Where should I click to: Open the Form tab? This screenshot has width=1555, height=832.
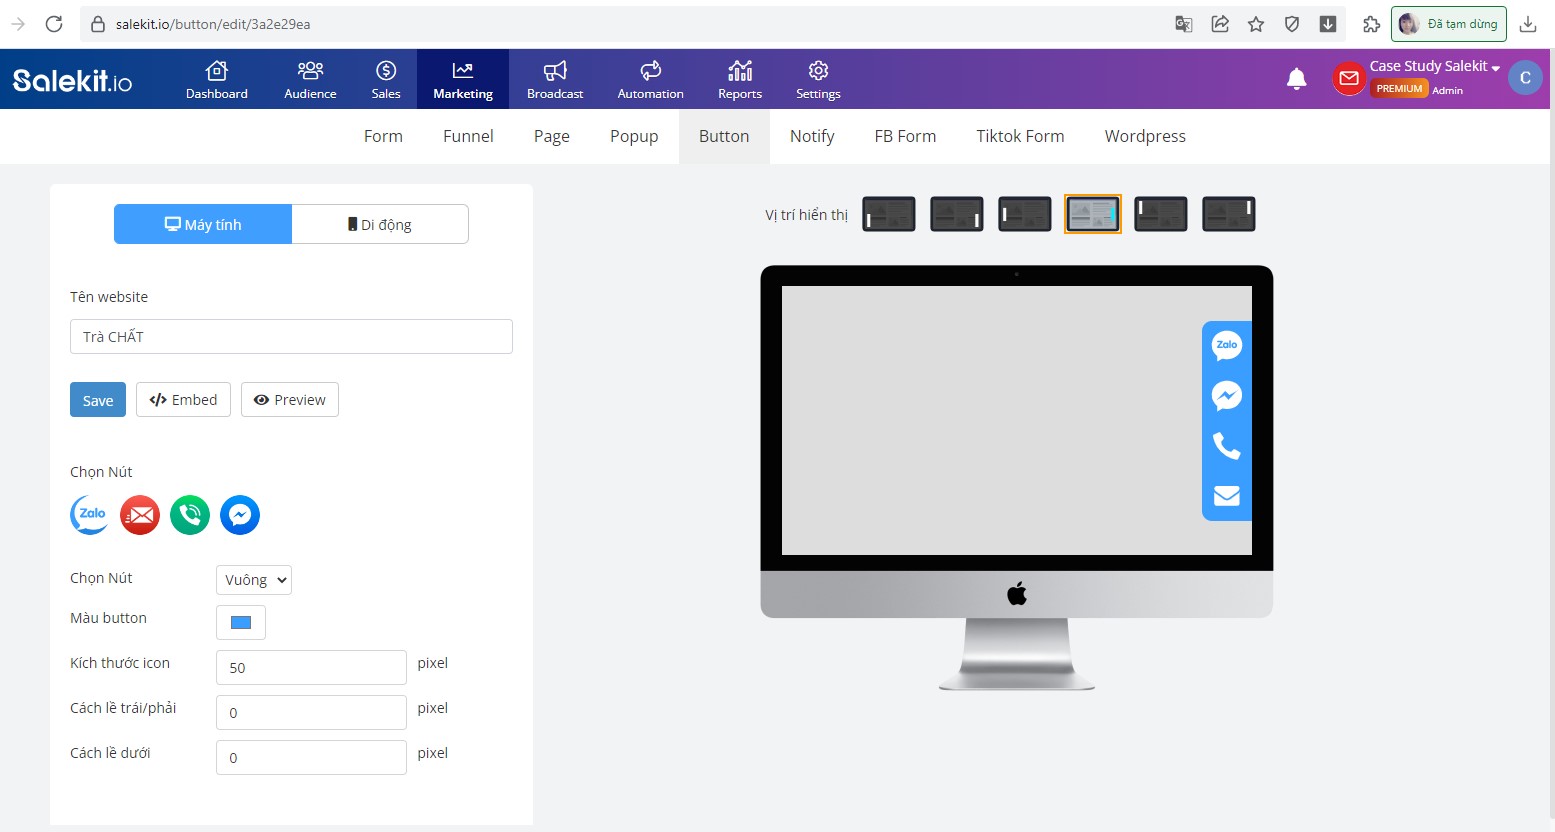pos(383,136)
